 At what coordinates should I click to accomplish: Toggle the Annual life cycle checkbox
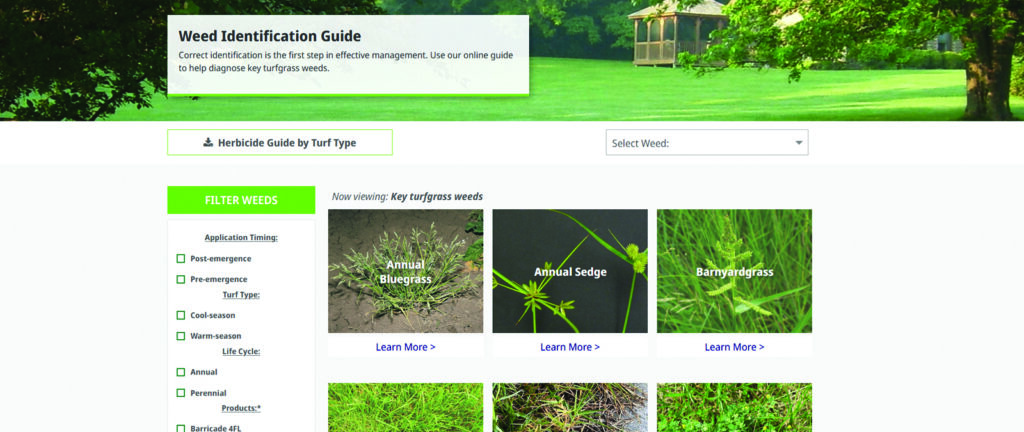(x=181, y=372)
